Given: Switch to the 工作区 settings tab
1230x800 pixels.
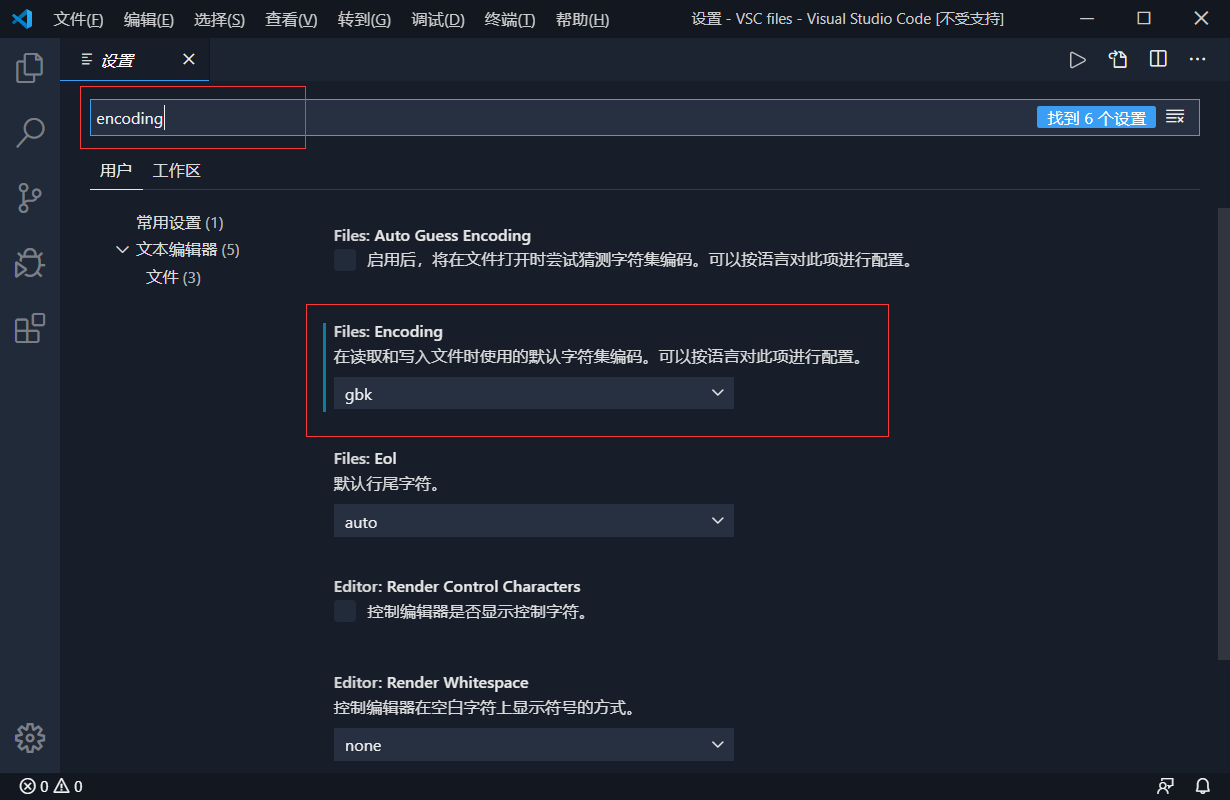Looking at the screenshot, I should pyautogui.click(x=176, y=170).
